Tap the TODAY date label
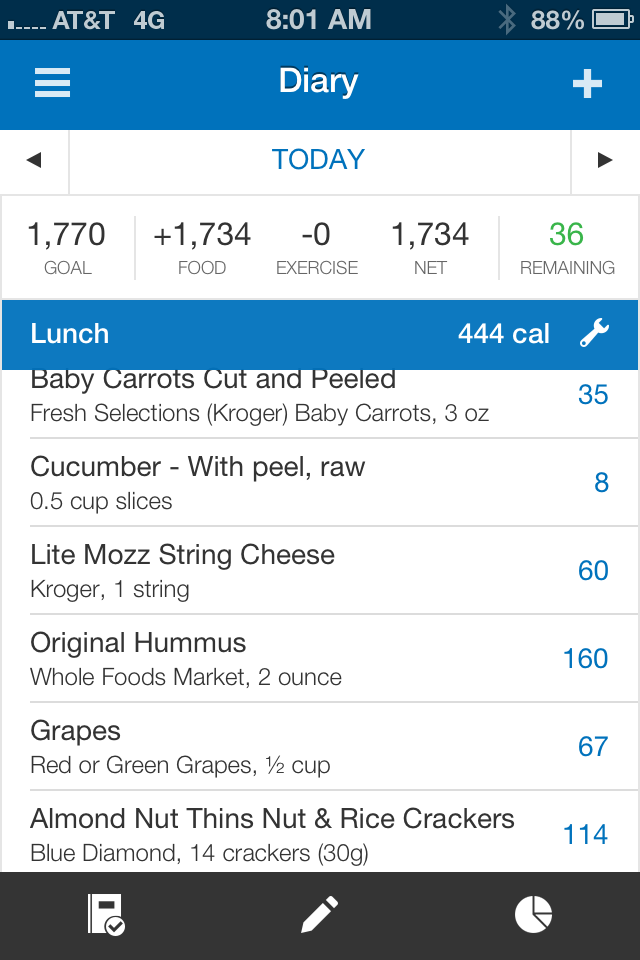The width and height of the screenshot is (640, 960). tap(318, 160)
